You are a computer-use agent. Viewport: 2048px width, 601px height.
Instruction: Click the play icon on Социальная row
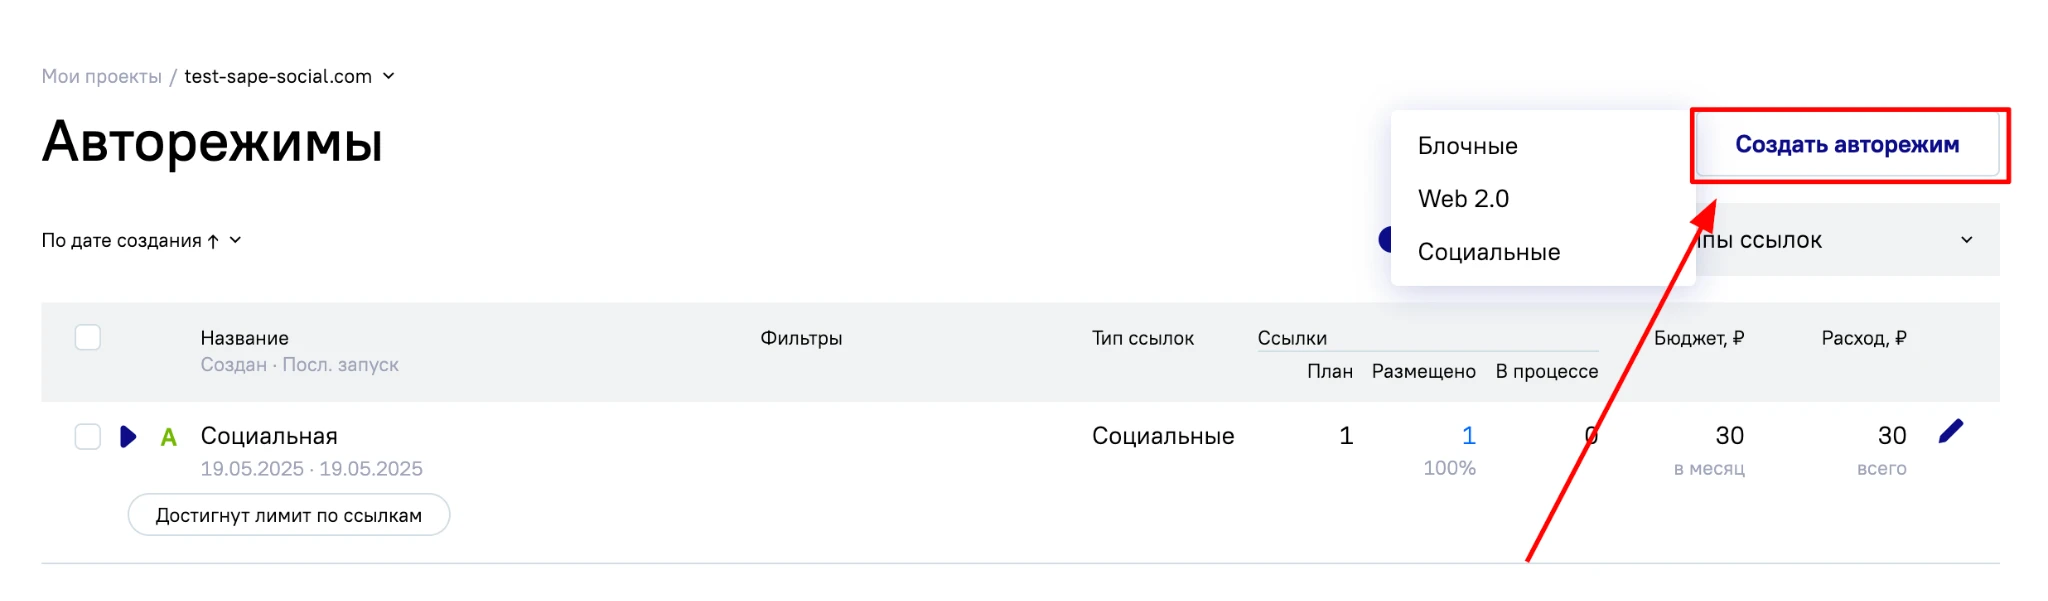point(127,437)
